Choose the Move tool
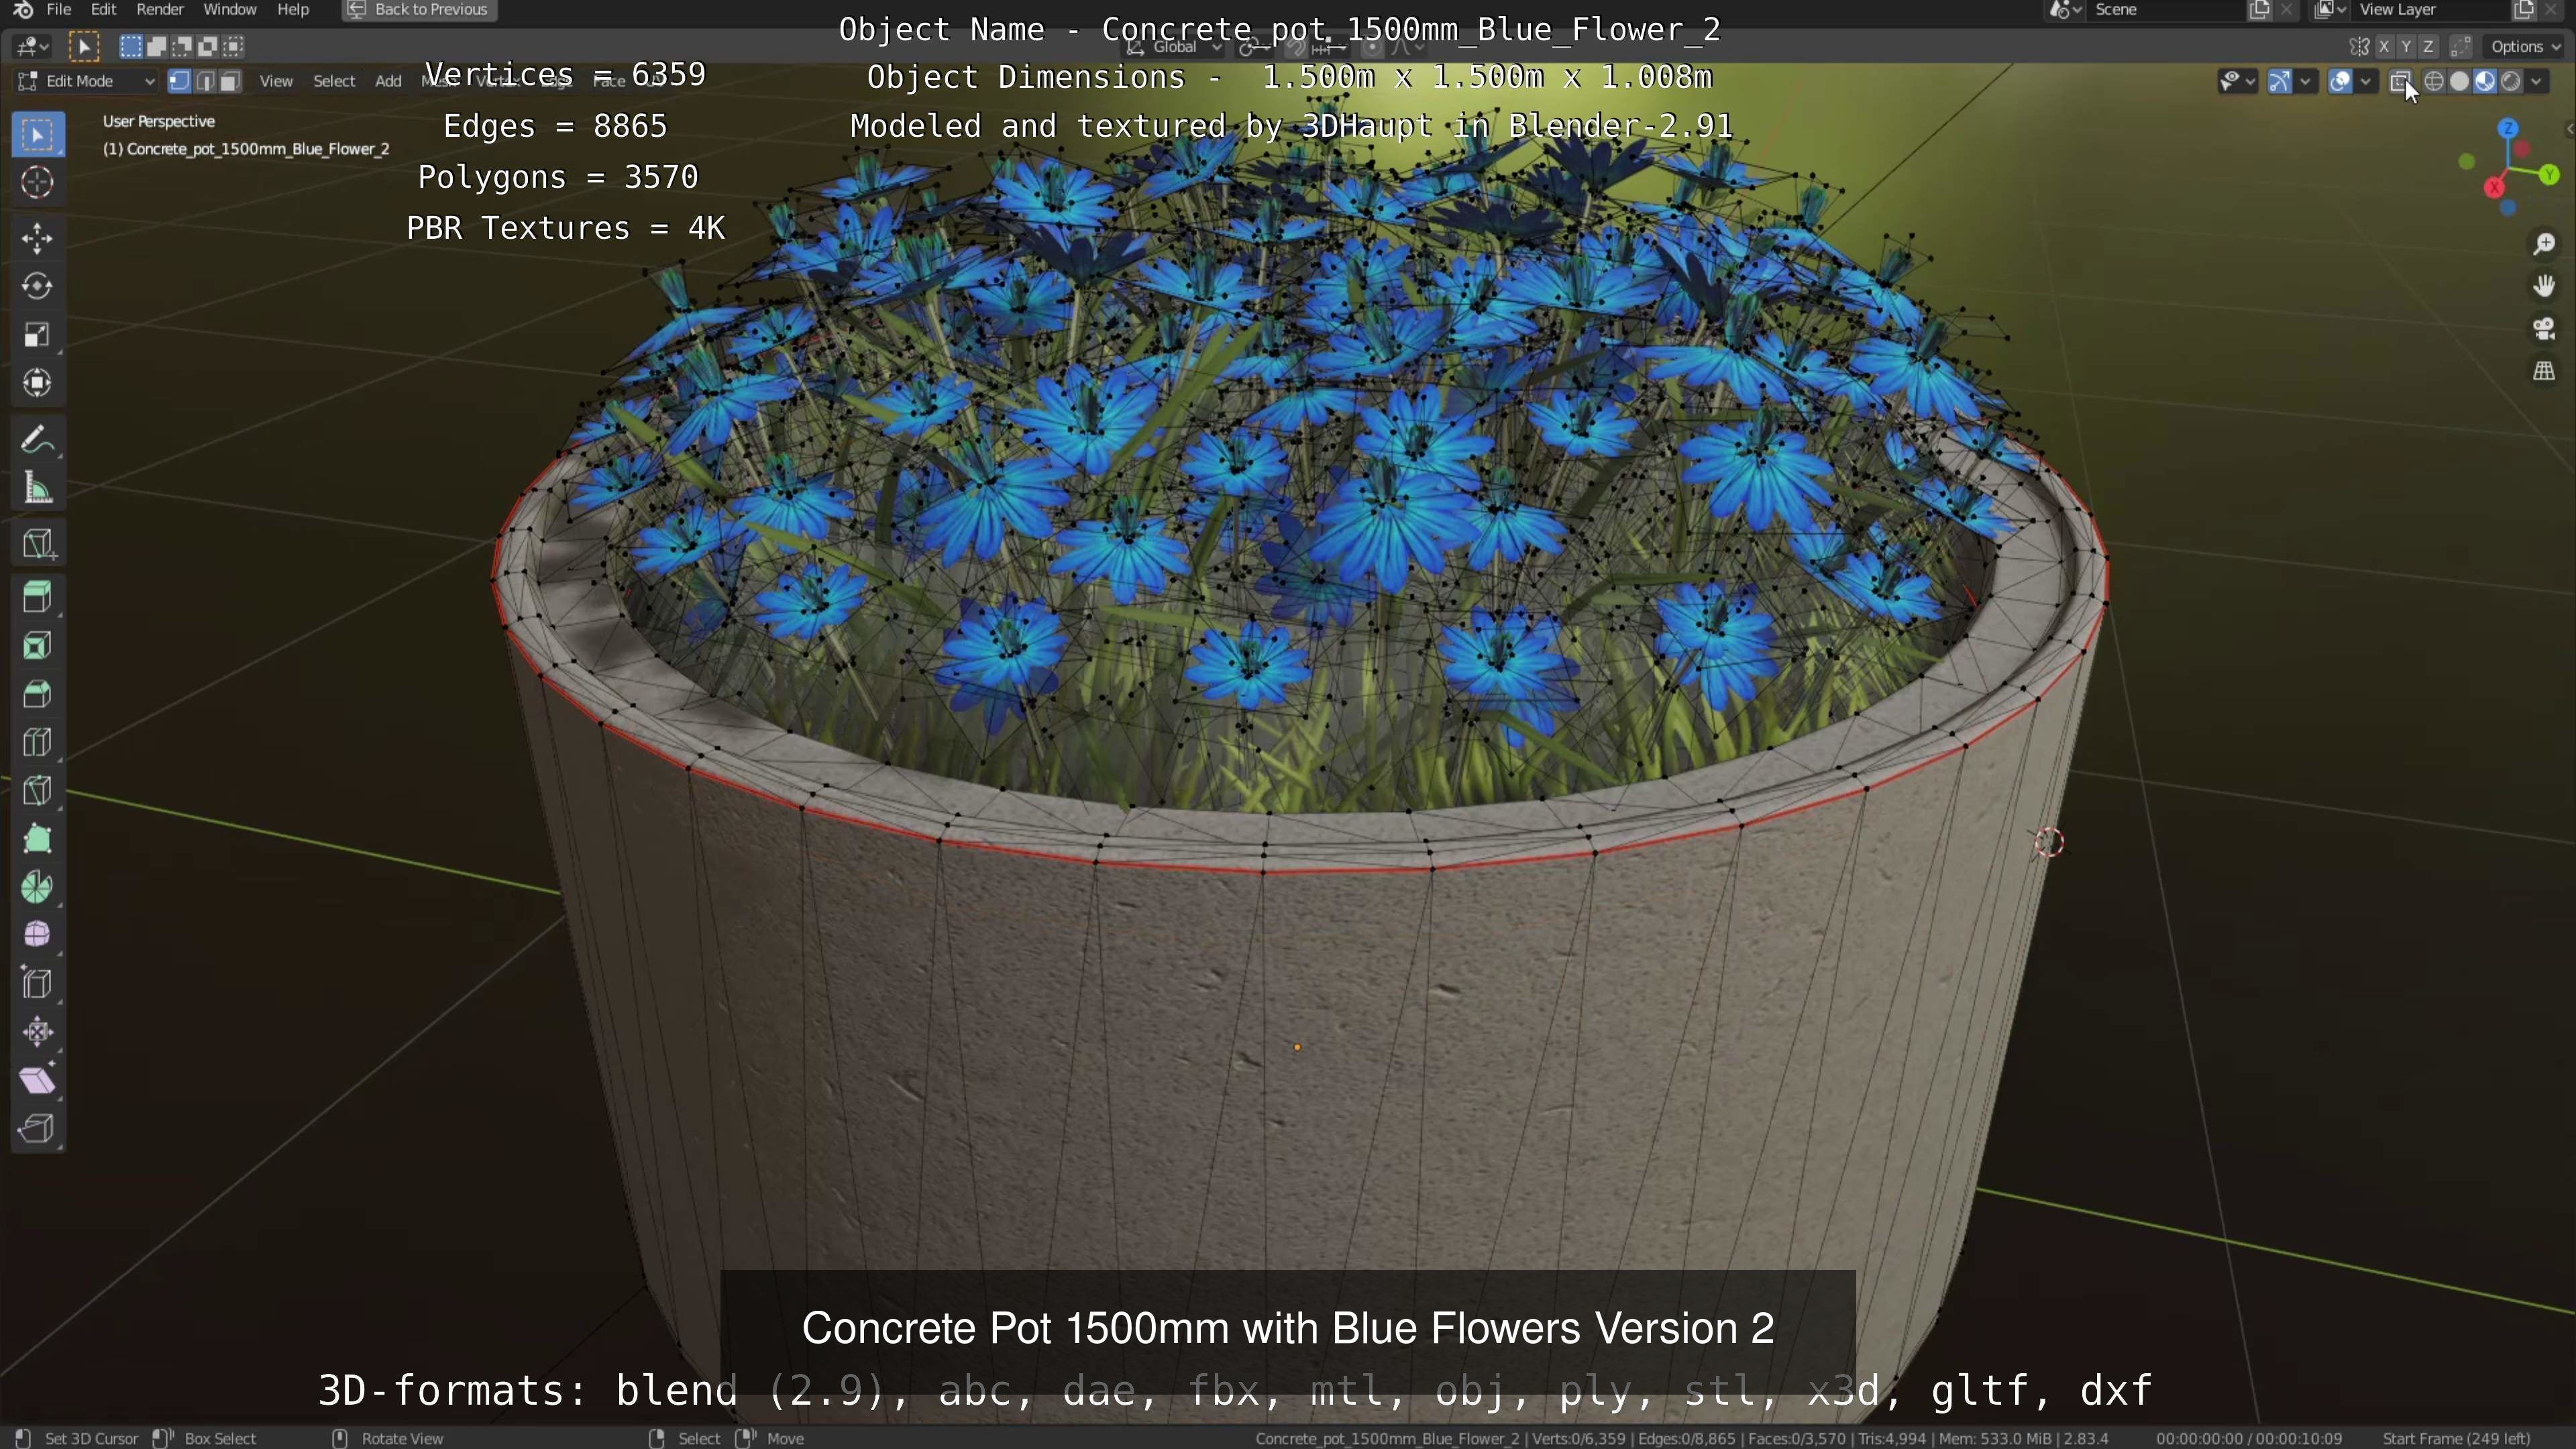This screenshot has width=2576, height=1449. point(38,238)
